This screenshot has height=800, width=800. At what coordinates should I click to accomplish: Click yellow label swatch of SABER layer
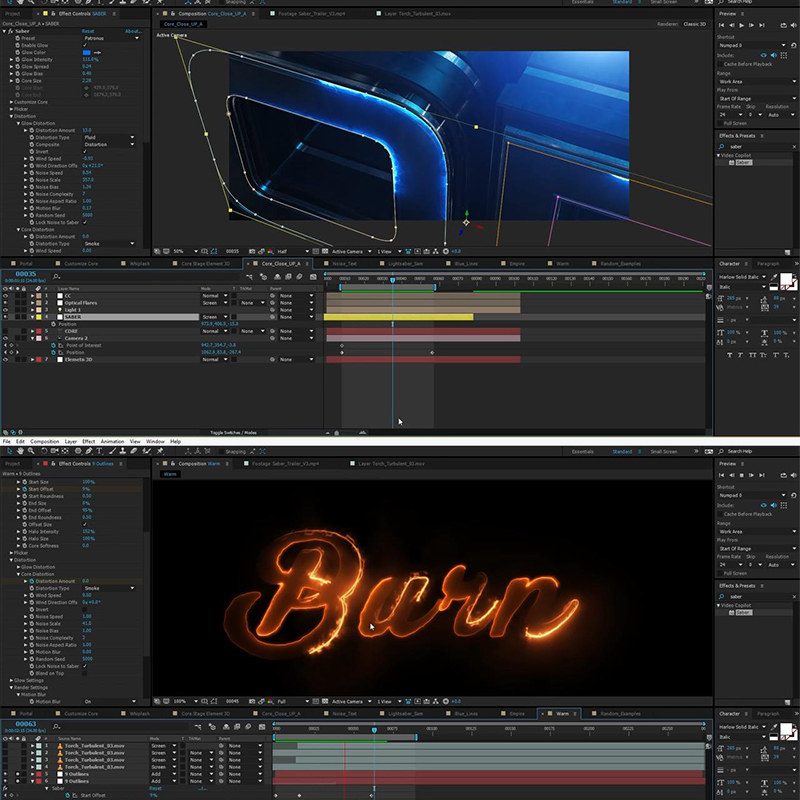pos(39,317)
